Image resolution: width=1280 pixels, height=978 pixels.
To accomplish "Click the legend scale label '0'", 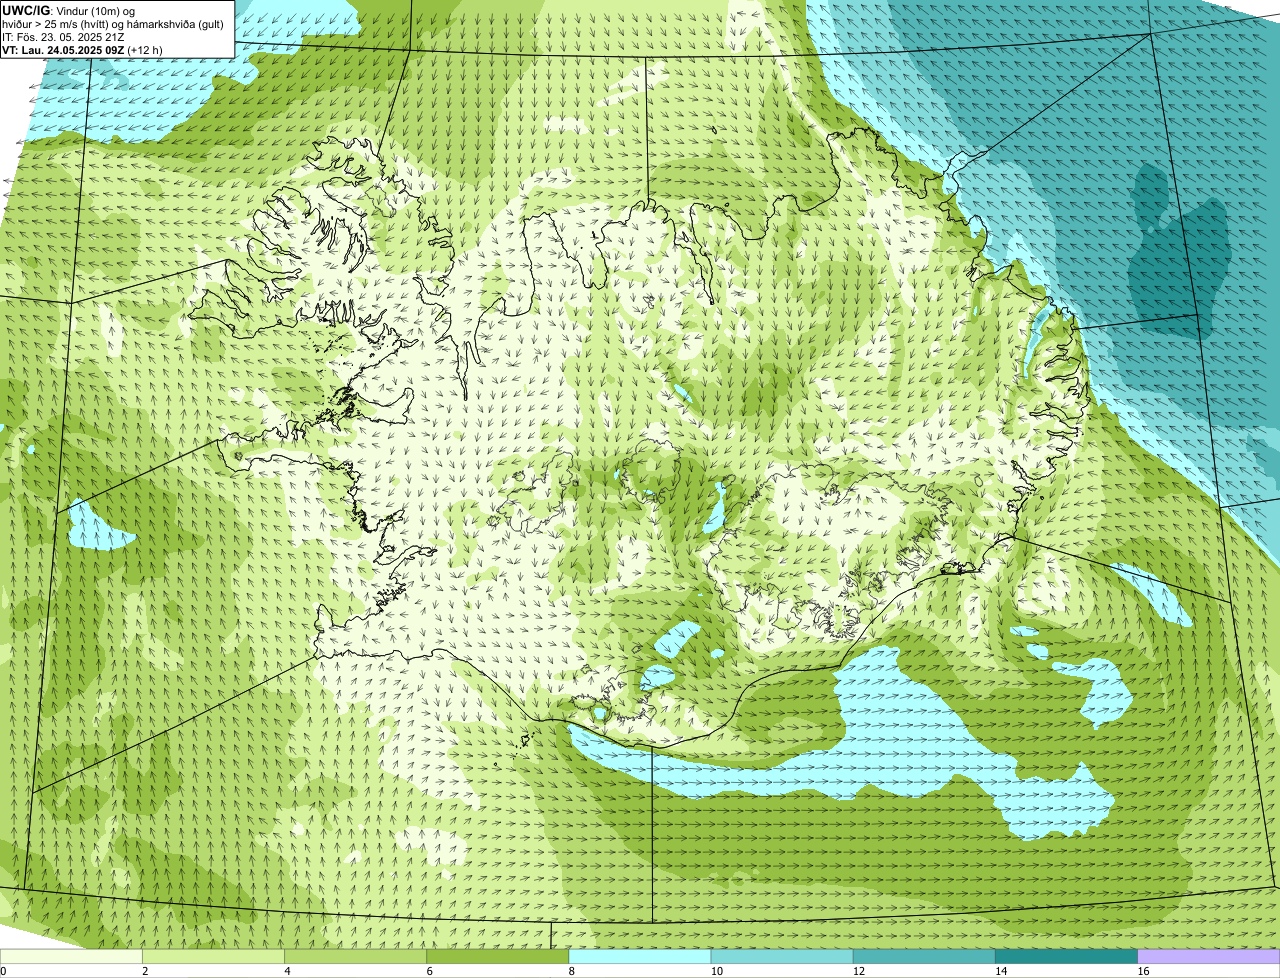I will pyautogui.click(x=3, y=971).
